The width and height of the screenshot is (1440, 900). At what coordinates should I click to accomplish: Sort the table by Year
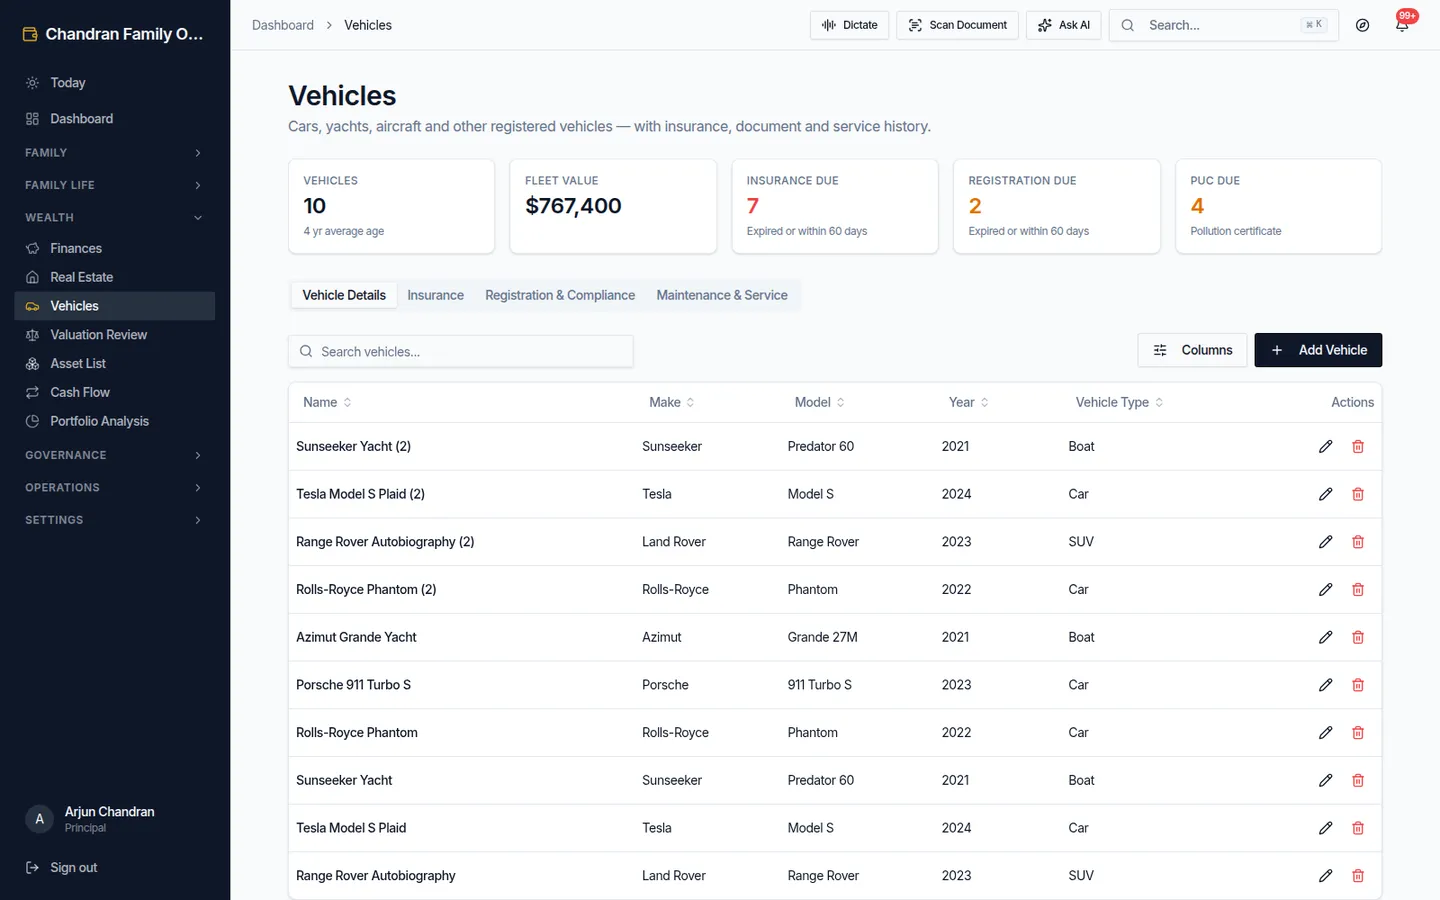tap(968, 402)
